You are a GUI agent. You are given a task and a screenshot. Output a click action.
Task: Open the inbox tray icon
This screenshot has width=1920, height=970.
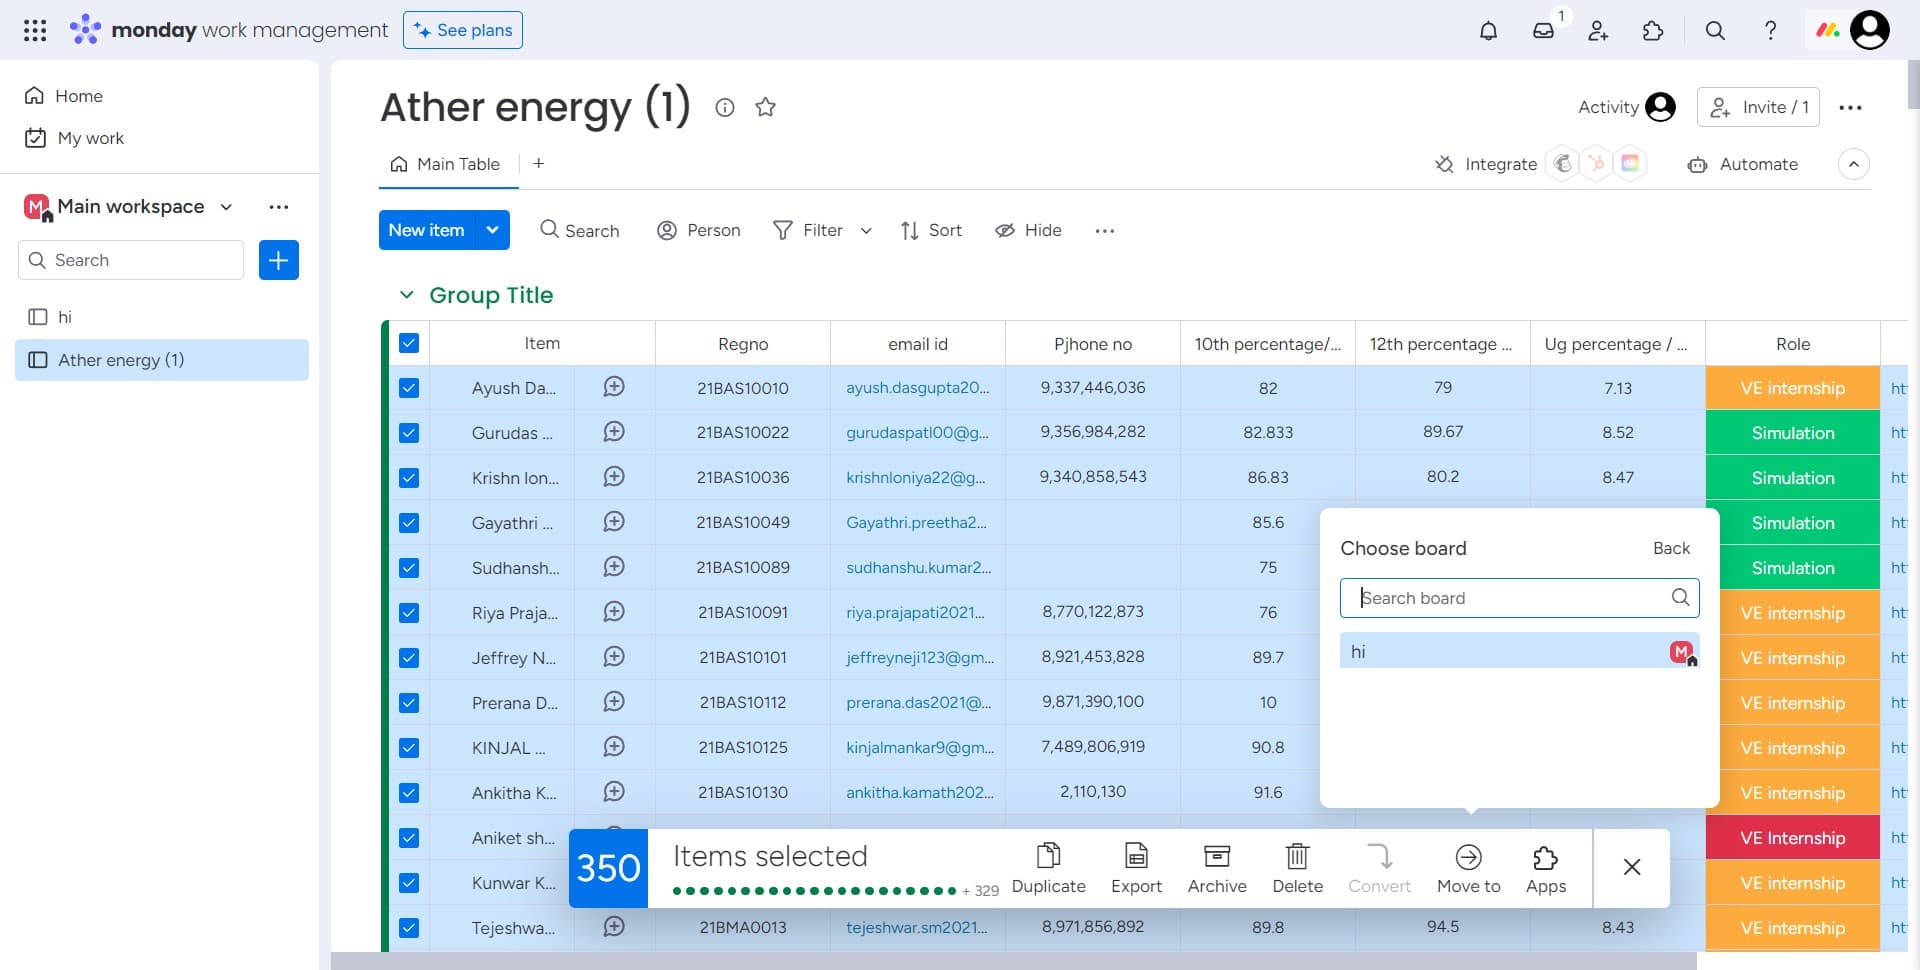(1543, 31)
